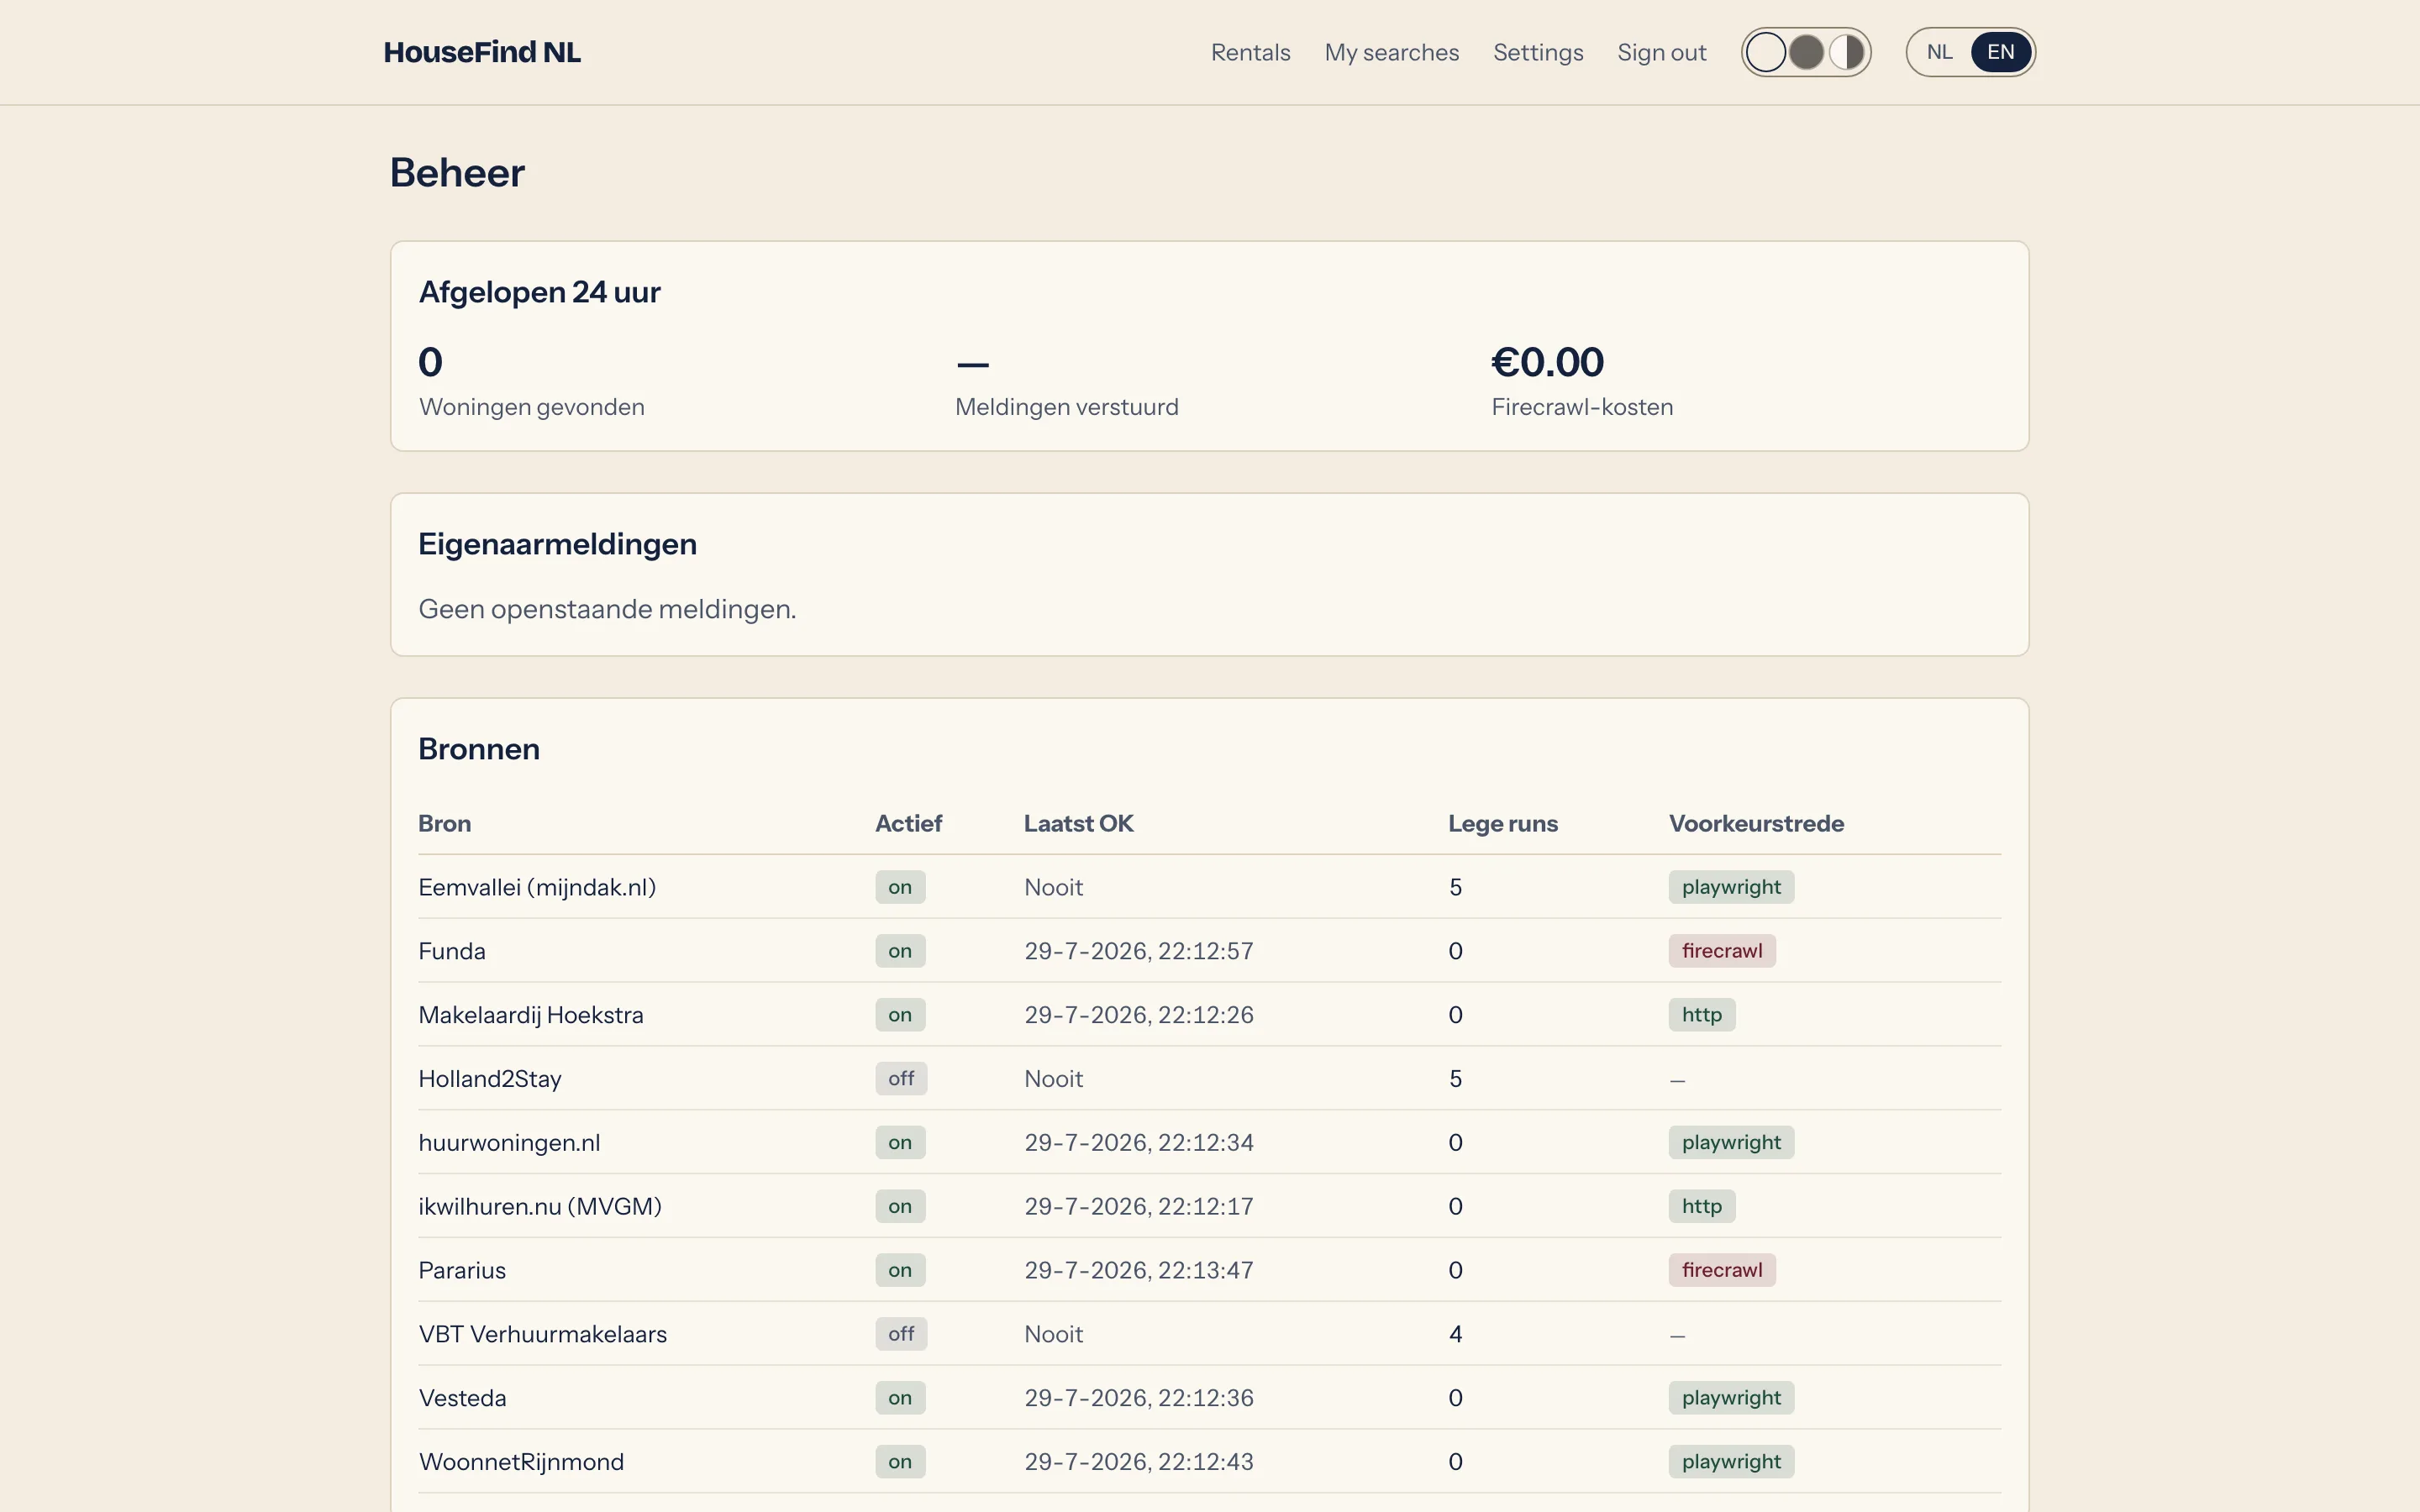Select the auto half-circle theme icon

click(x=1846, y=52)
